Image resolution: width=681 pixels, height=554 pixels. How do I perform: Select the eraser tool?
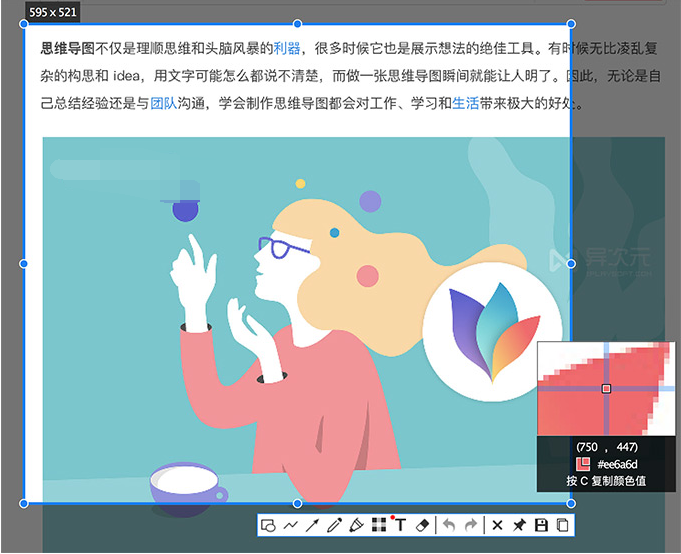(423, 525)
